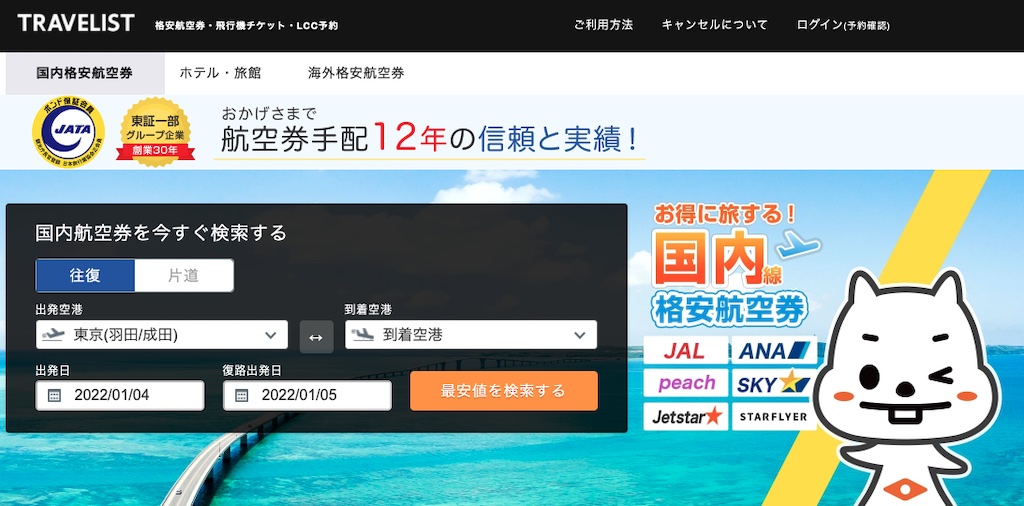Click the STARFLYER airline logo
The height and width of the screenshot is (506, 1024).
(x=774, y=416)
